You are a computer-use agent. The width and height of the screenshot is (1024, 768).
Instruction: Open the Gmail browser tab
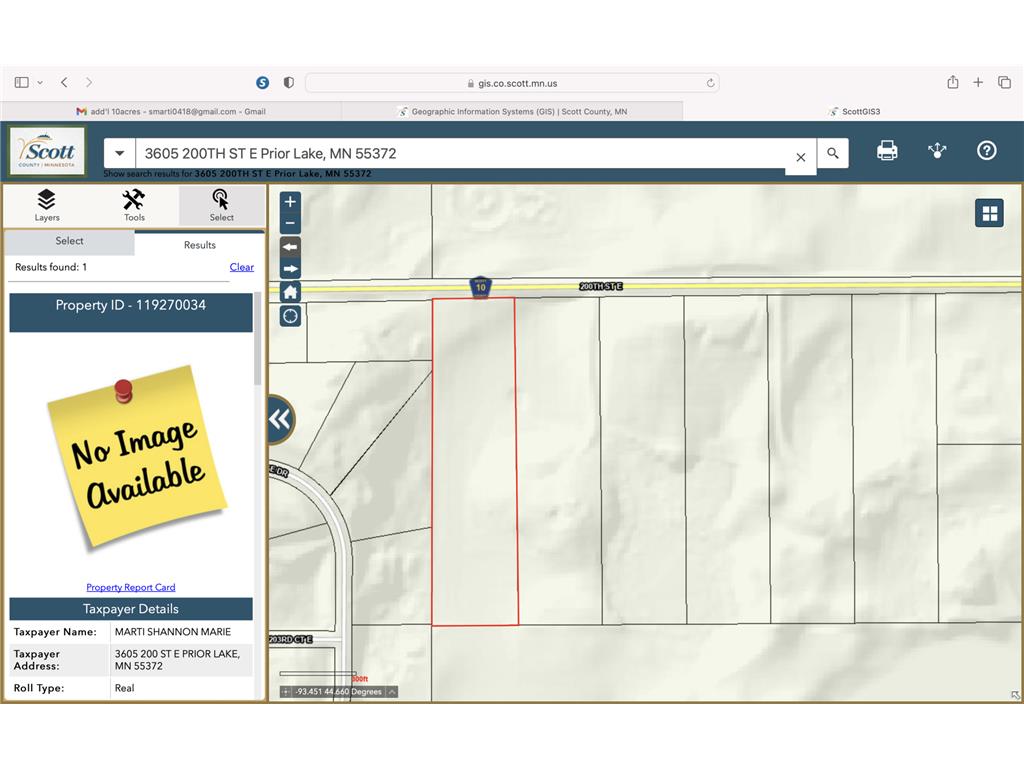click(x=171, y=112)
